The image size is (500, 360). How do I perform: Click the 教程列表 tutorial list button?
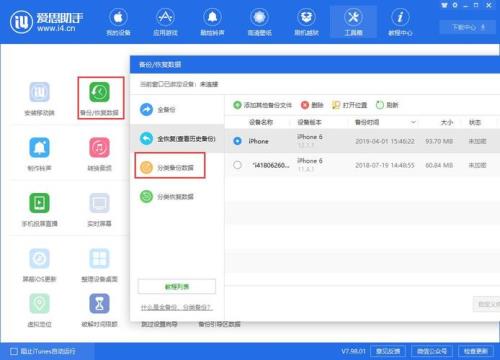coord(177,287)
